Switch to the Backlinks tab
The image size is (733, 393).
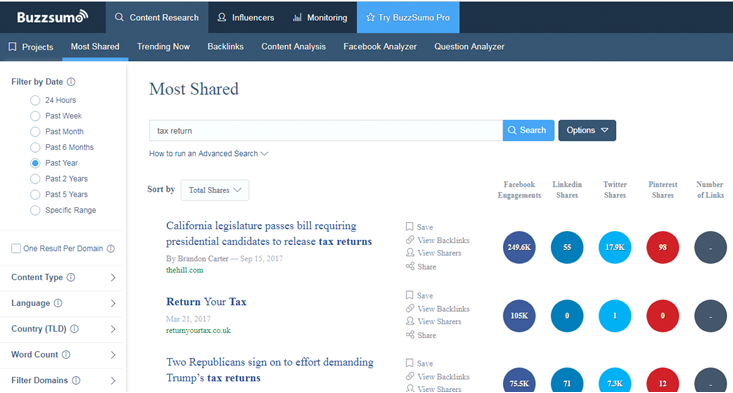(x=225, y=46)
